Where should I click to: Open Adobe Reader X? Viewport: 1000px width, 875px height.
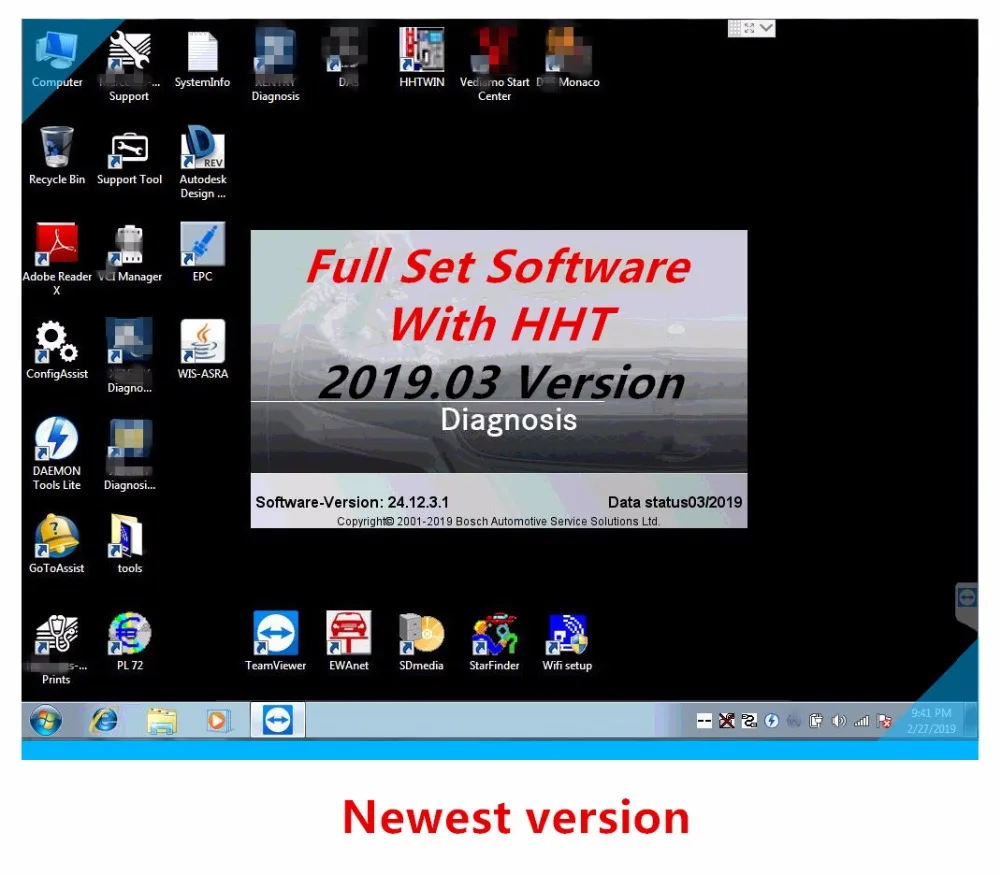(57, 259)
